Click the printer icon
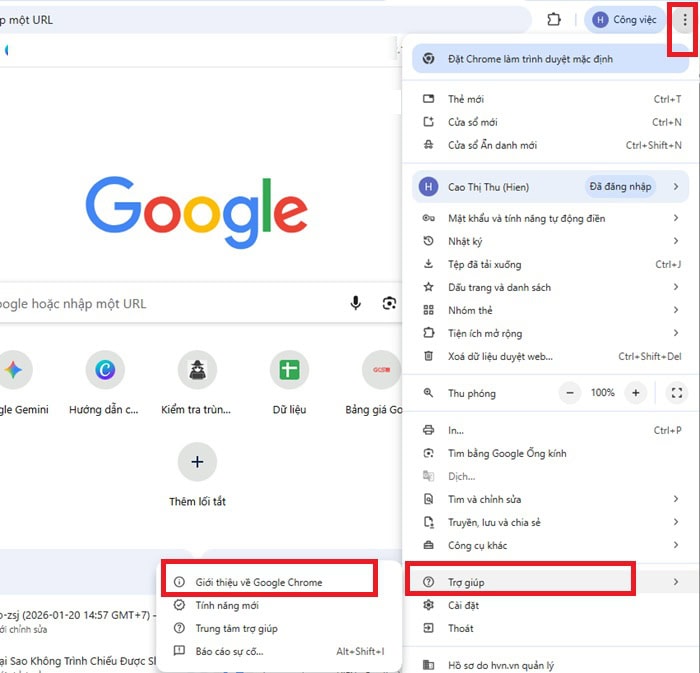Viewport: 700px width, 673px height. click(428, 430)
